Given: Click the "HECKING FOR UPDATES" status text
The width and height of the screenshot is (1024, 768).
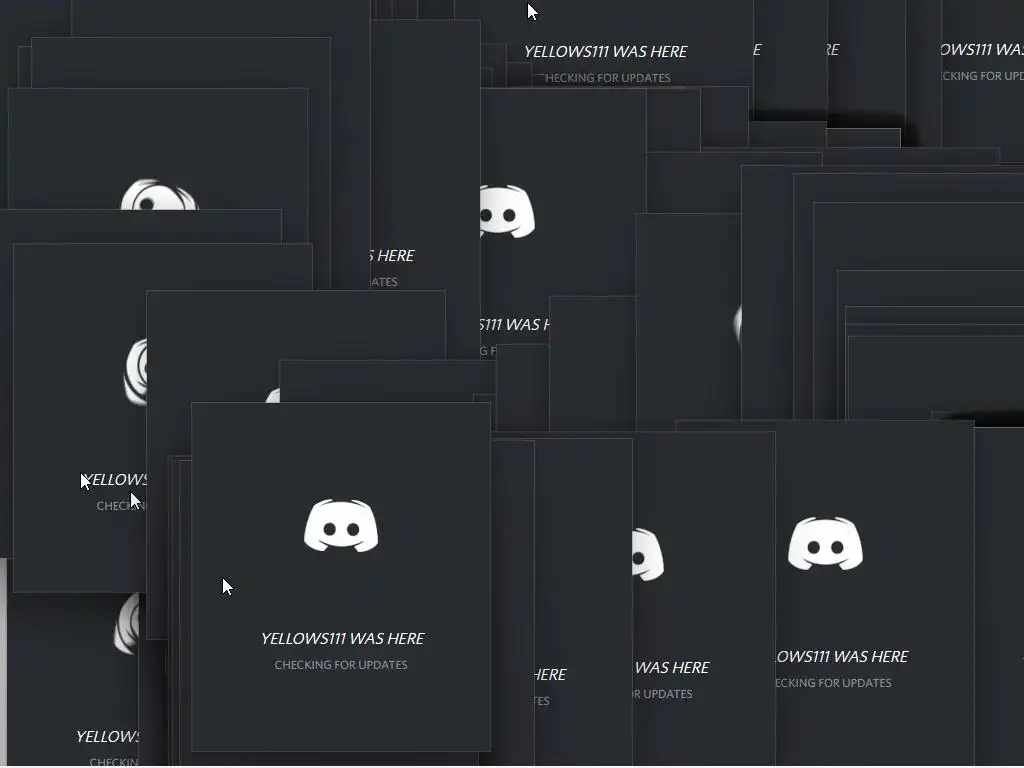Looking at the screenshot, I should (608, 78).
